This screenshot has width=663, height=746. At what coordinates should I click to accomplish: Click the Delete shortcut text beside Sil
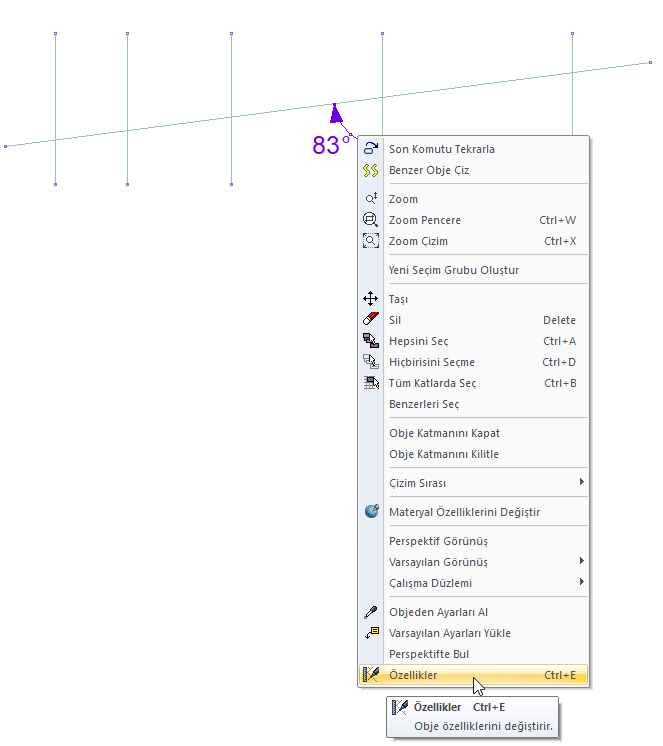559,320
